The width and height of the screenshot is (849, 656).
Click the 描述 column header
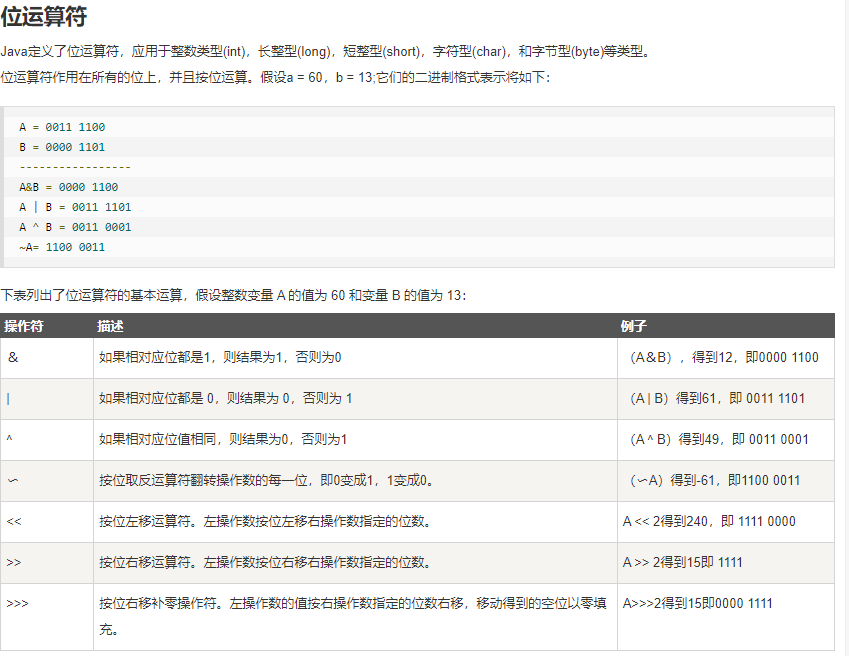[110, 326]
